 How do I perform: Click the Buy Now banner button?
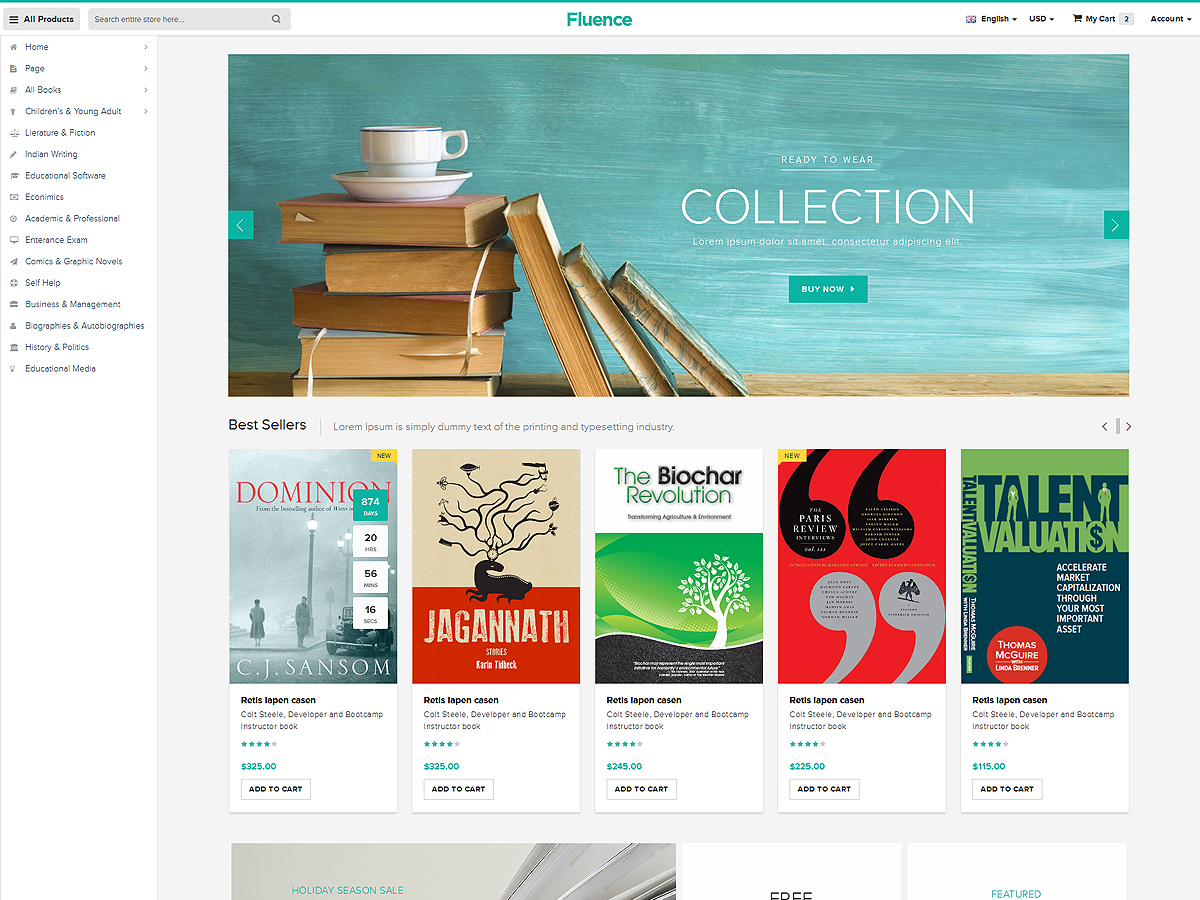point(828,289)
